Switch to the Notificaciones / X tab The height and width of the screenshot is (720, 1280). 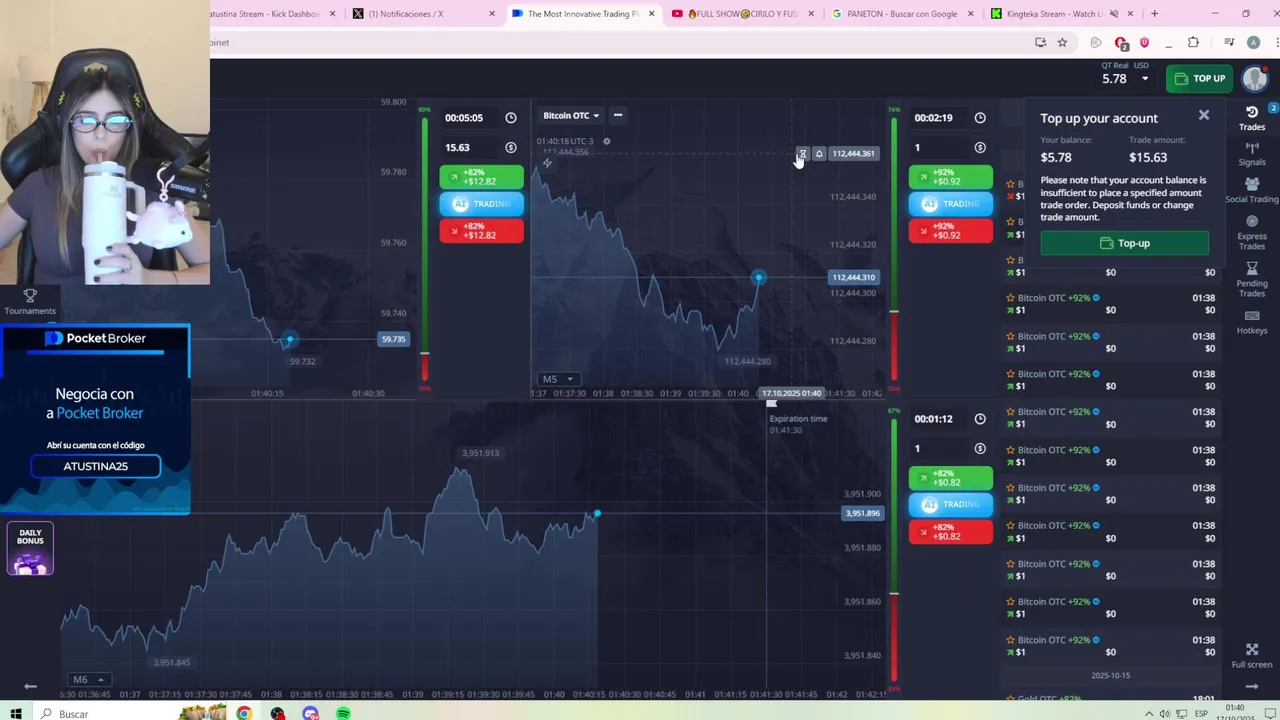click(x=424, y=14)
